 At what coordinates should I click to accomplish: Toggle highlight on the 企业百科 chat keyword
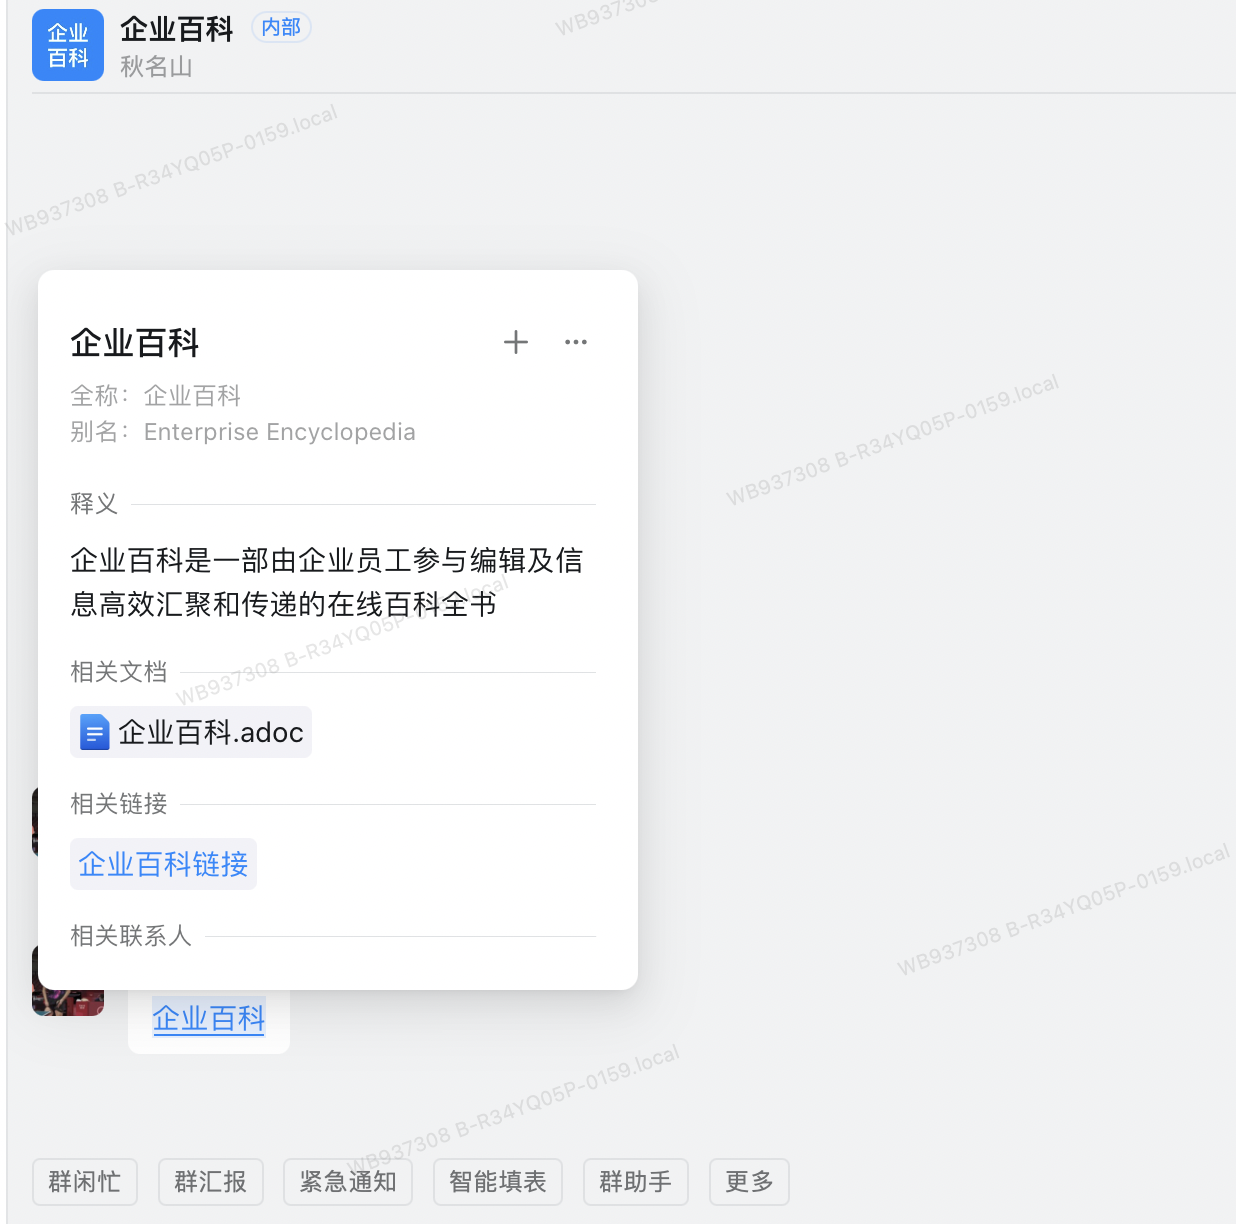coord(208,1018)
